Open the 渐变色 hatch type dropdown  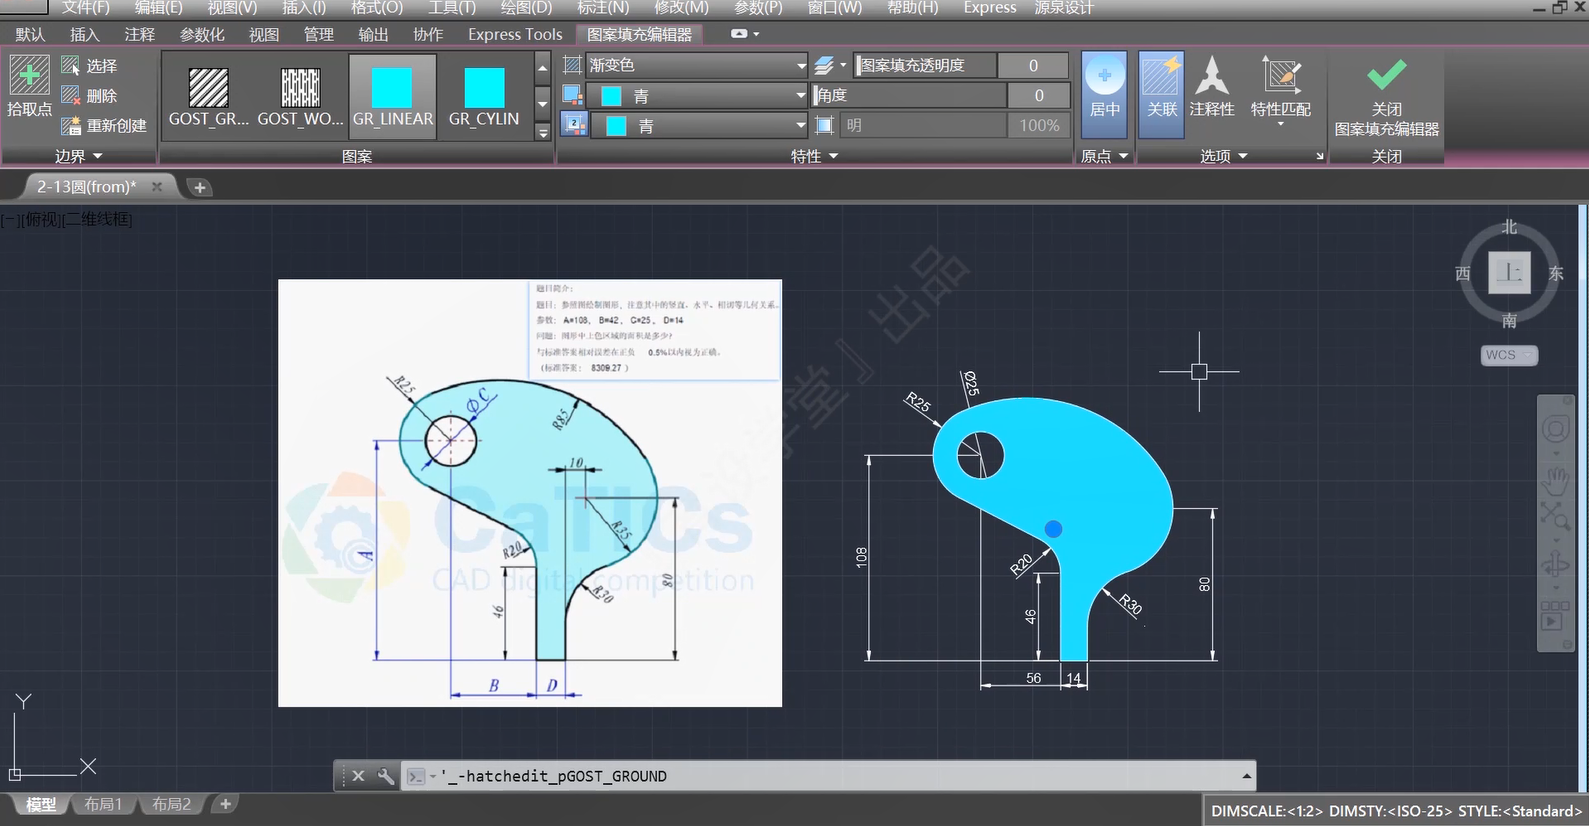pos(801,66)
